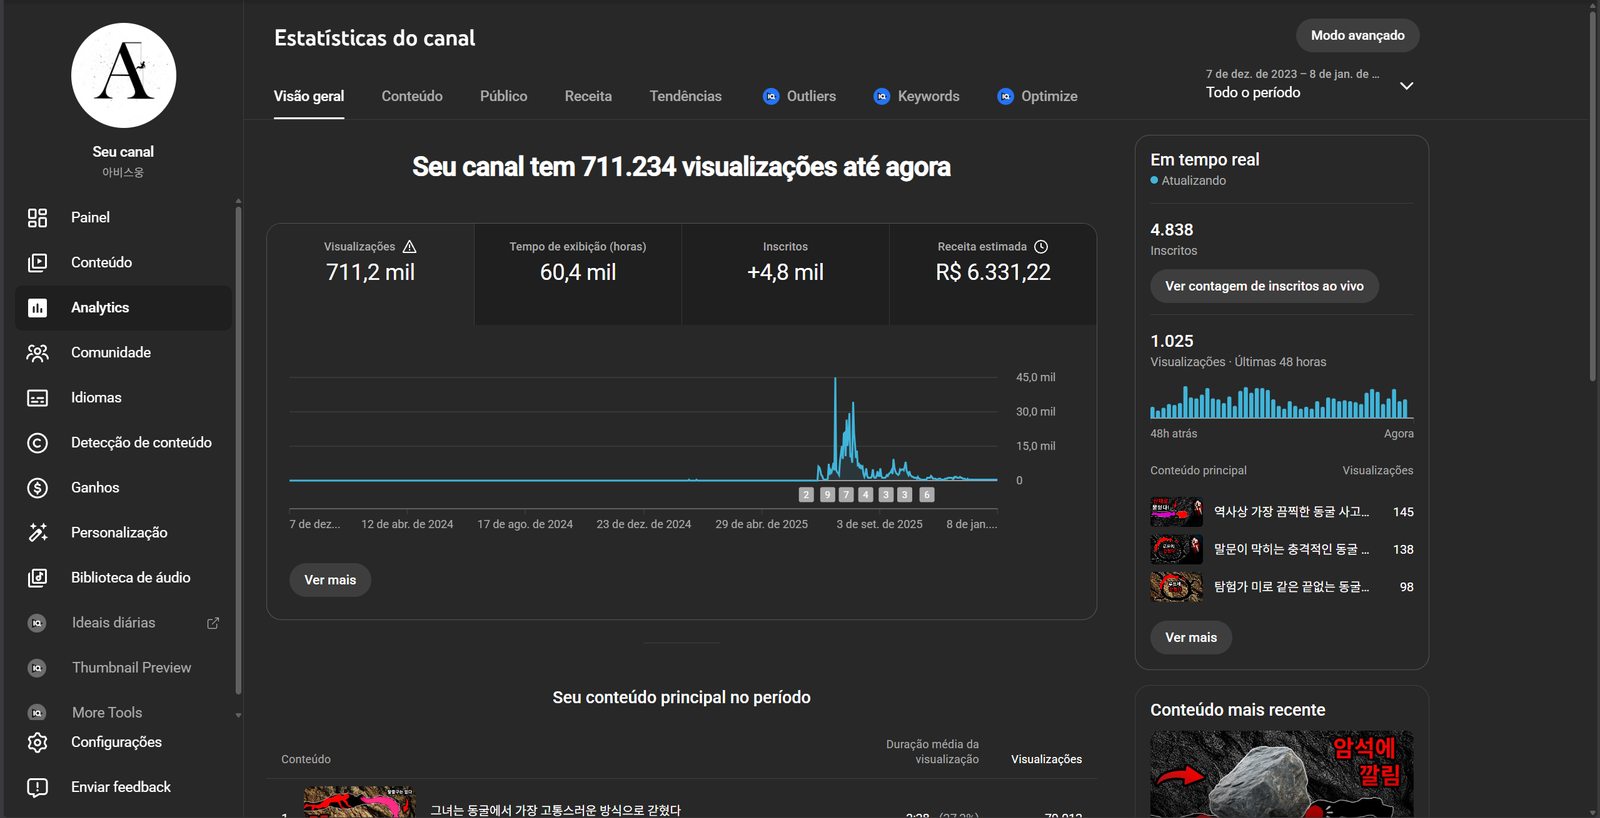Open the video title starting with 말문이 막히는
The image size is (1600, 818).
(x=1291, y=549)
